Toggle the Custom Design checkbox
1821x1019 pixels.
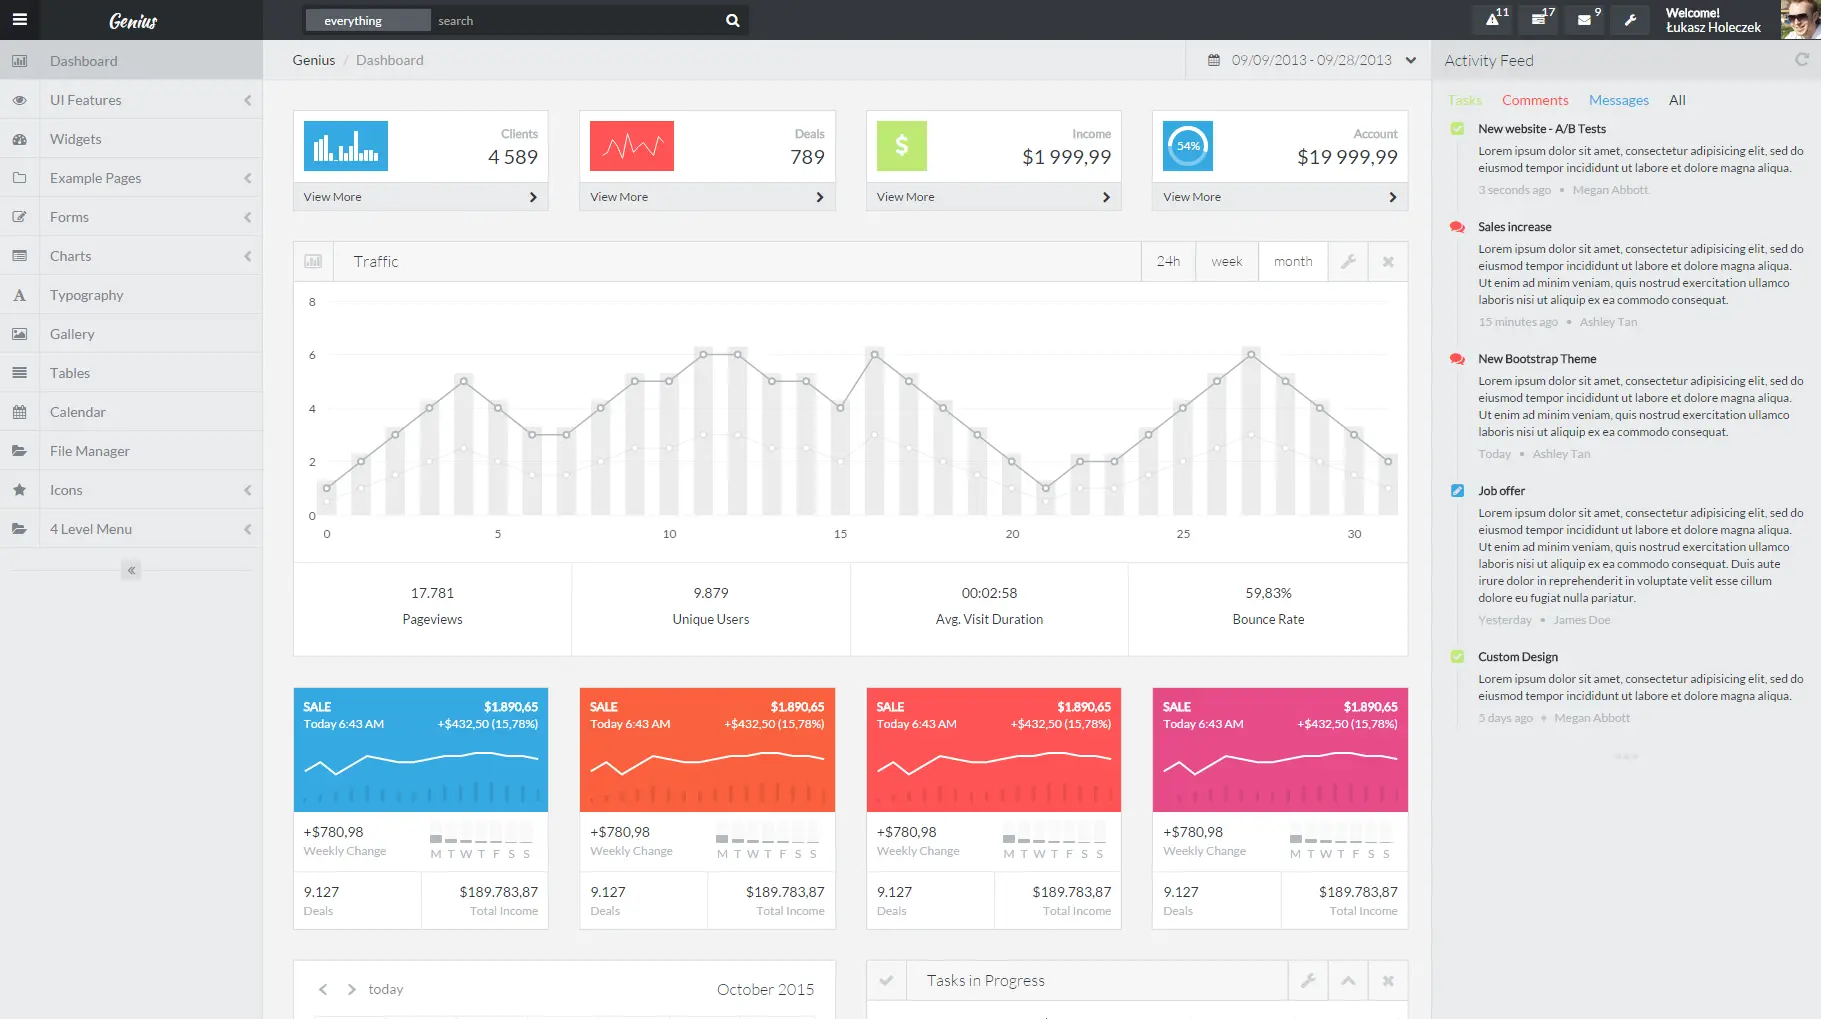(1457, 657)
